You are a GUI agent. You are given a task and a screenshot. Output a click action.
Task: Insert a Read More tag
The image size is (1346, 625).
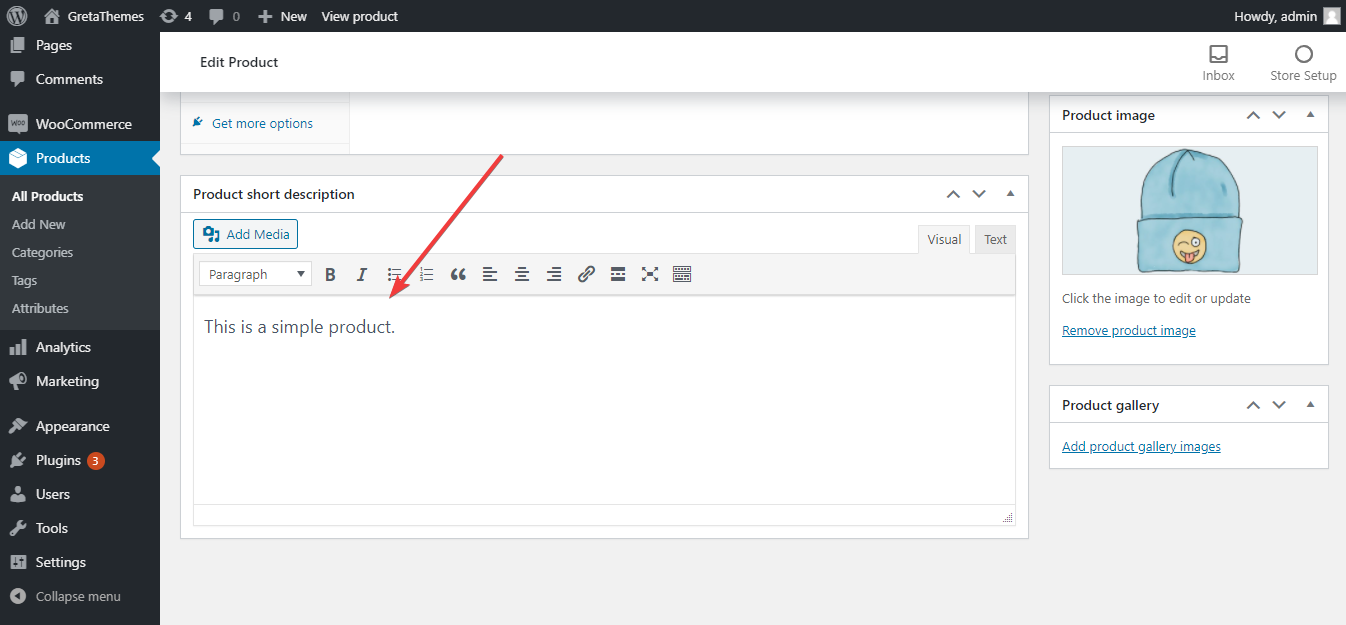click(618, 273)
